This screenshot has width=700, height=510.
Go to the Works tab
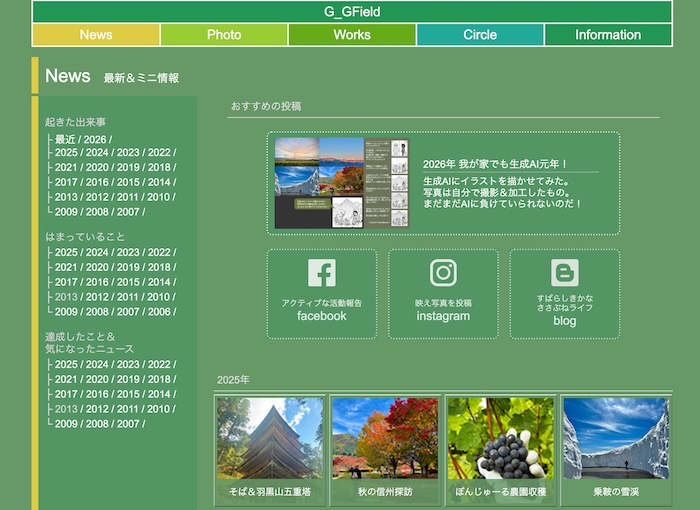pos(352,35)
